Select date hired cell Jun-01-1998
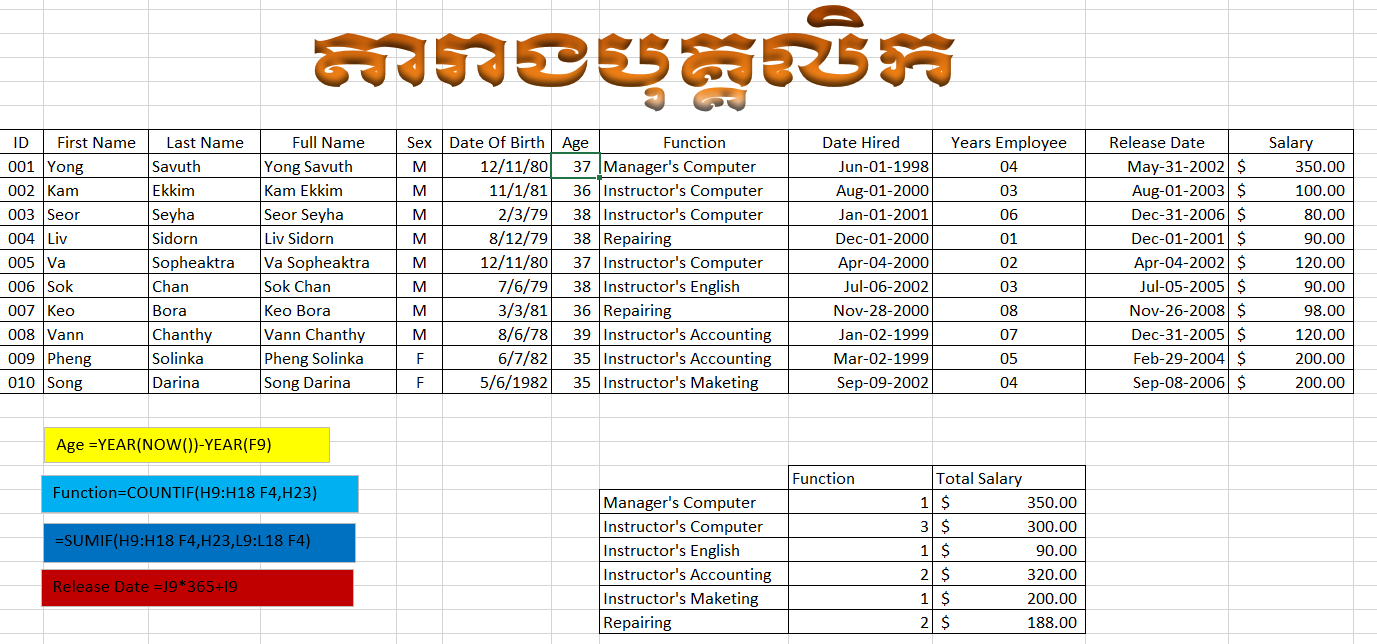Image resolution: width=1377 pixels, height=644 pixels. pyautogui.click(x=861, y=166)
